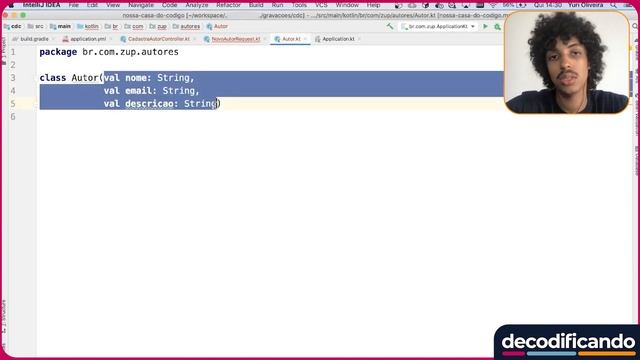Close the Autor.kt tab
This screenshot has height=360, width=640.
[305, 39]
